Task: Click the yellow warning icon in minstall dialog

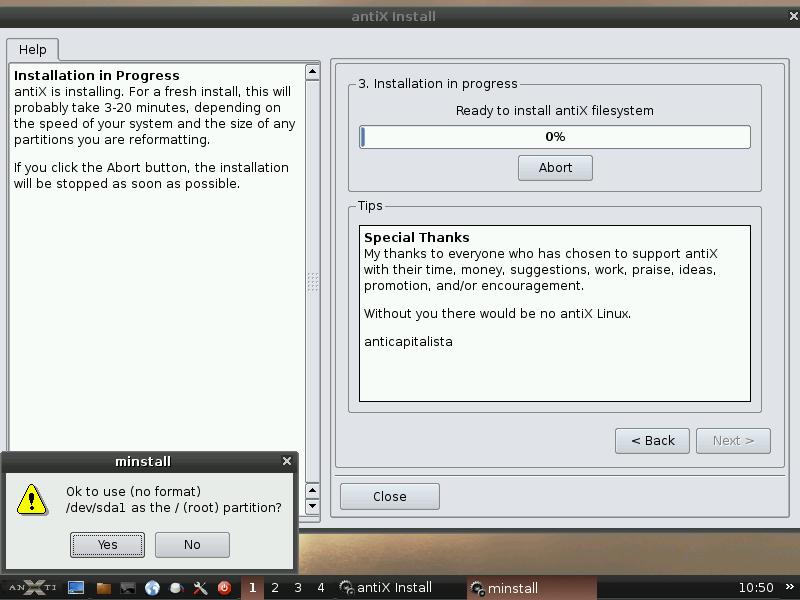Action: pos(32,500)
